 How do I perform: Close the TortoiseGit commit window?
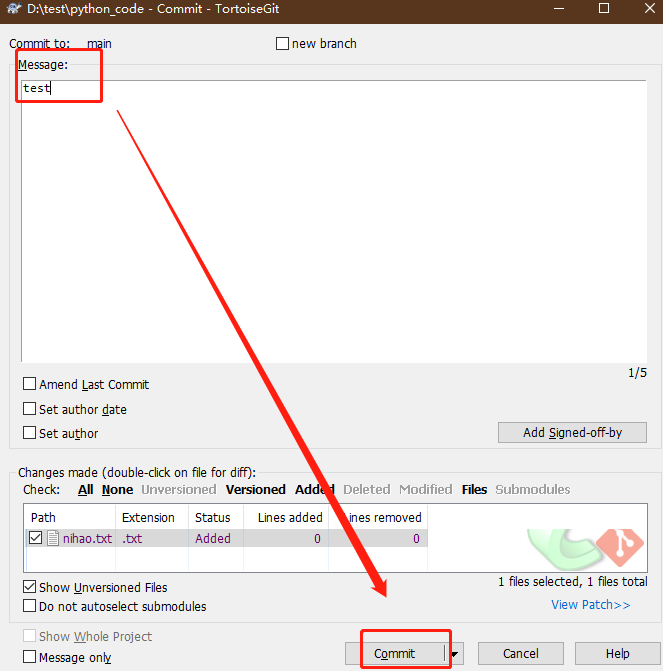[649, 8]
